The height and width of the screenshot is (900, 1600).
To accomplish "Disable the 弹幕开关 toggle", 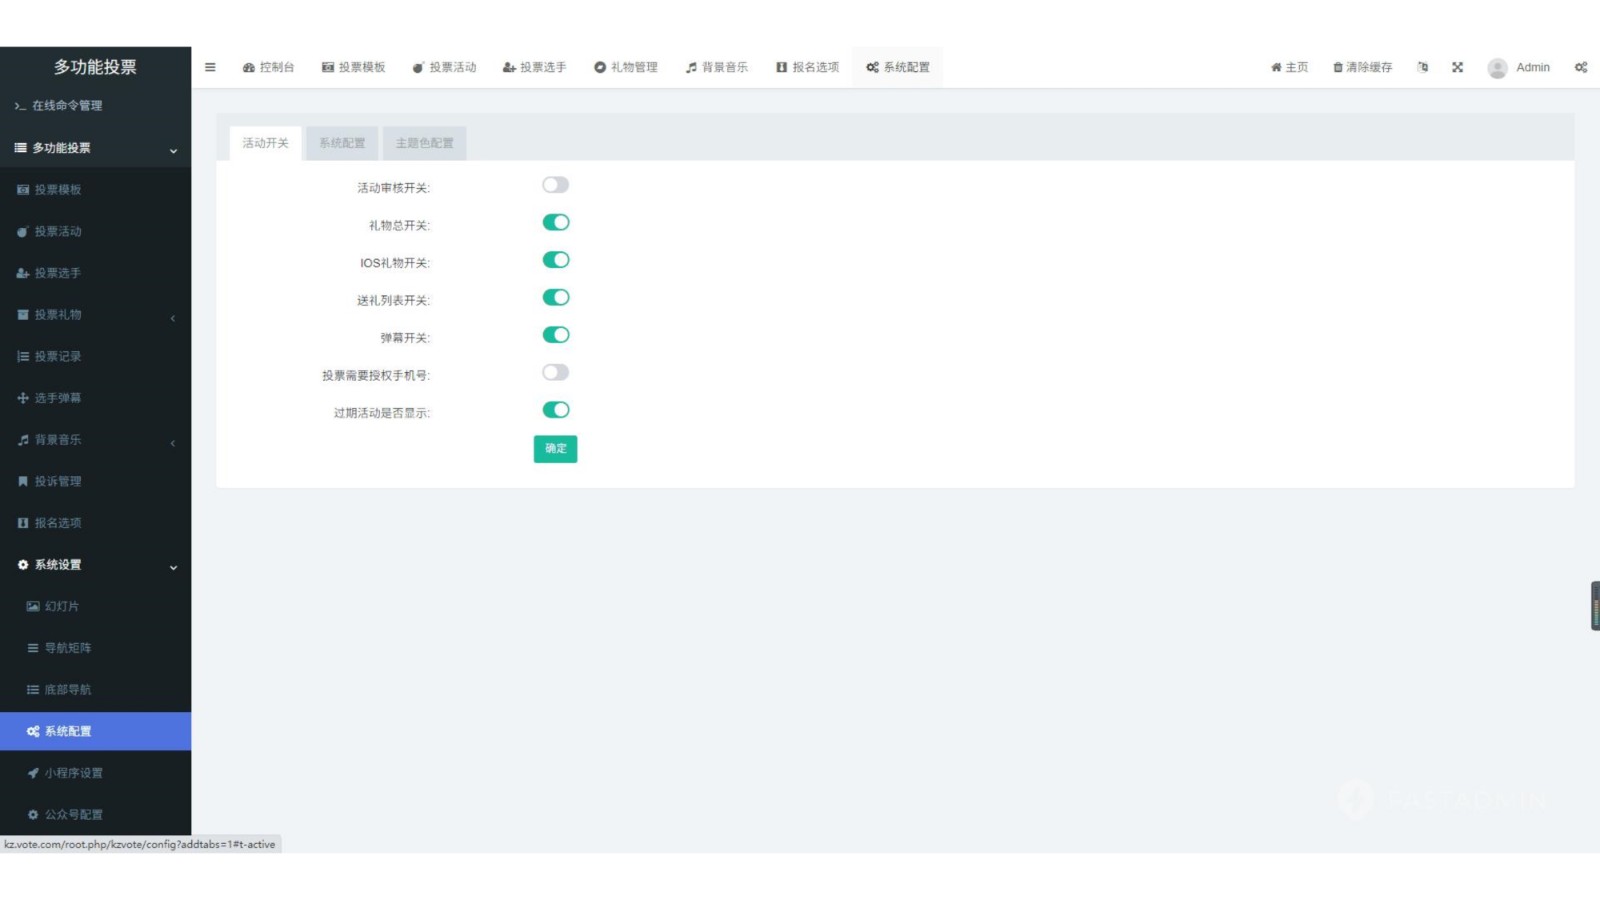I will coord(555,335).
